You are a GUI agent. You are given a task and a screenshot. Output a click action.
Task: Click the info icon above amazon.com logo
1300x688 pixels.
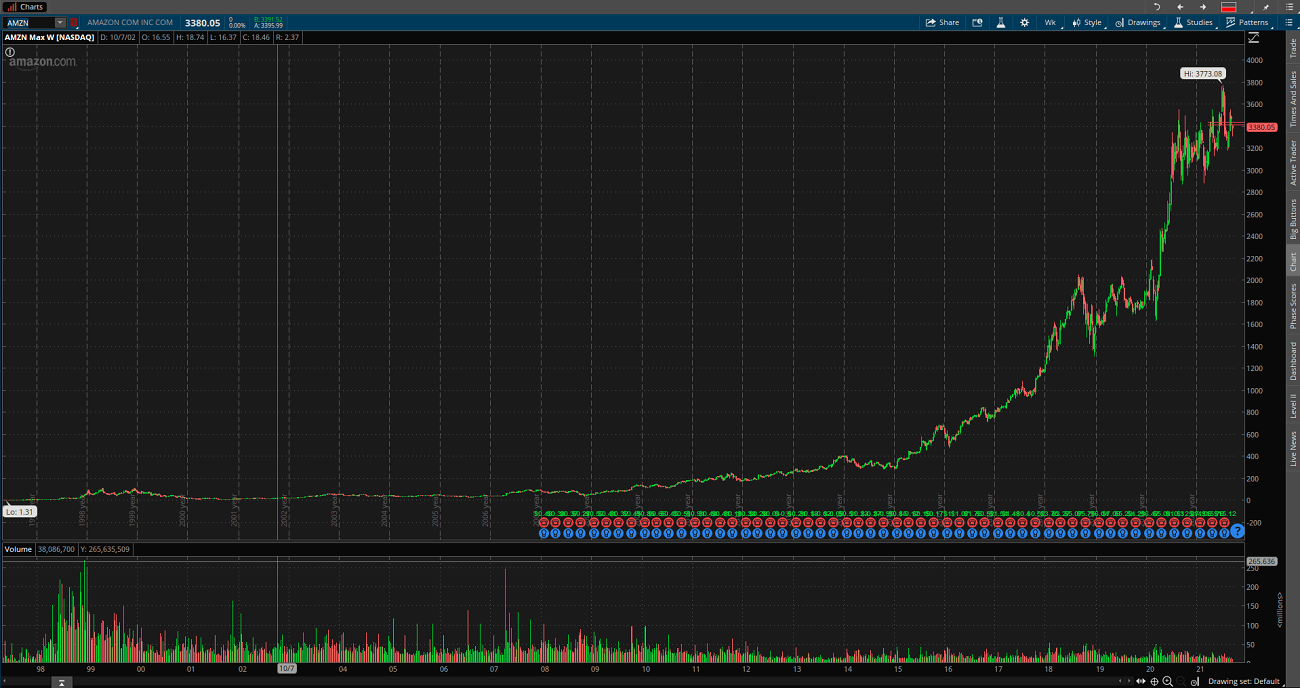(10, 51)
